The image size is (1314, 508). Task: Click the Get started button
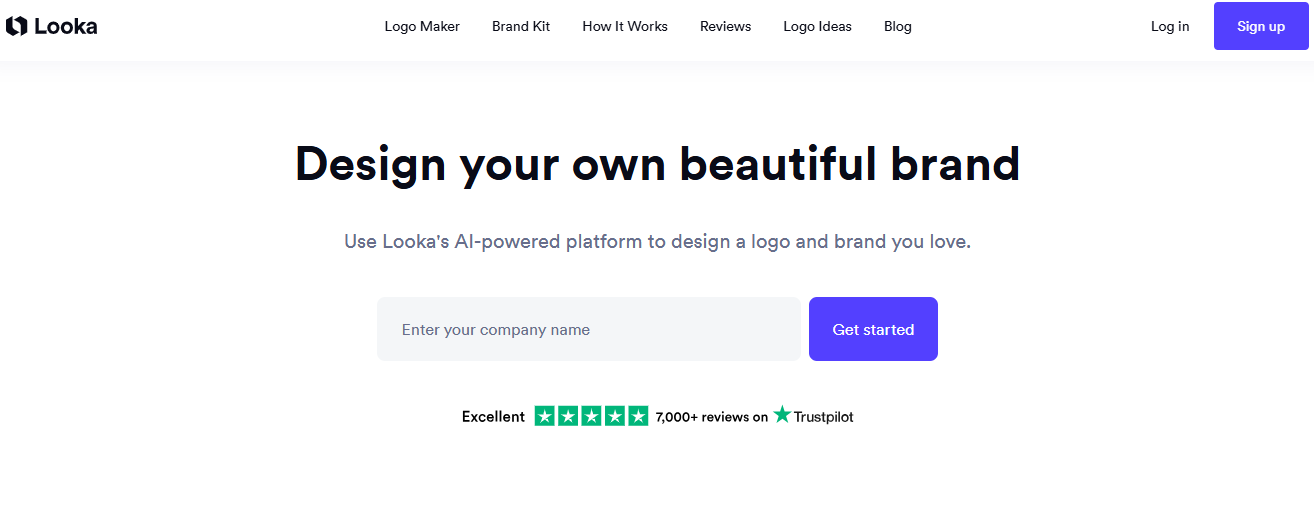point(873,329)
